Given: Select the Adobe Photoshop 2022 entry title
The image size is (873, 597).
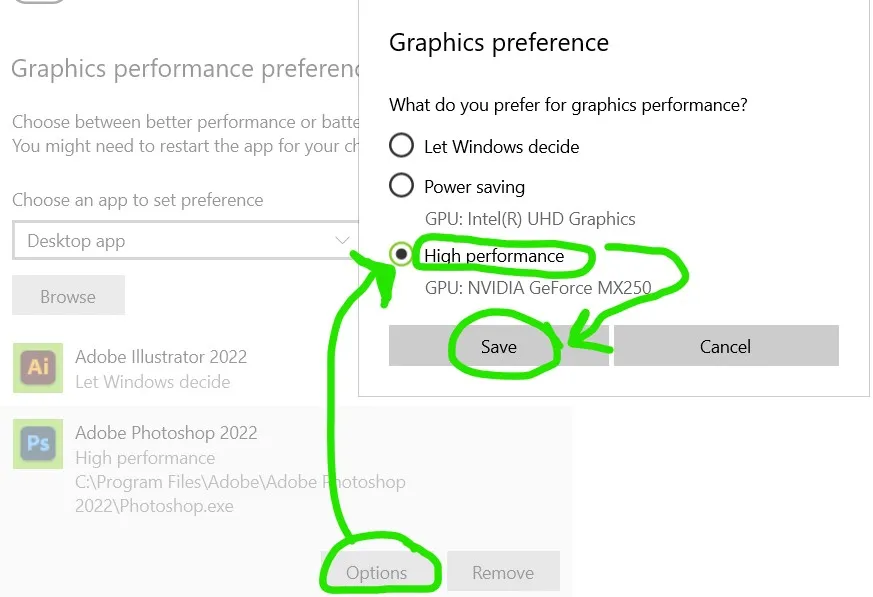Looking at the screenshot, I should [166, 433].
